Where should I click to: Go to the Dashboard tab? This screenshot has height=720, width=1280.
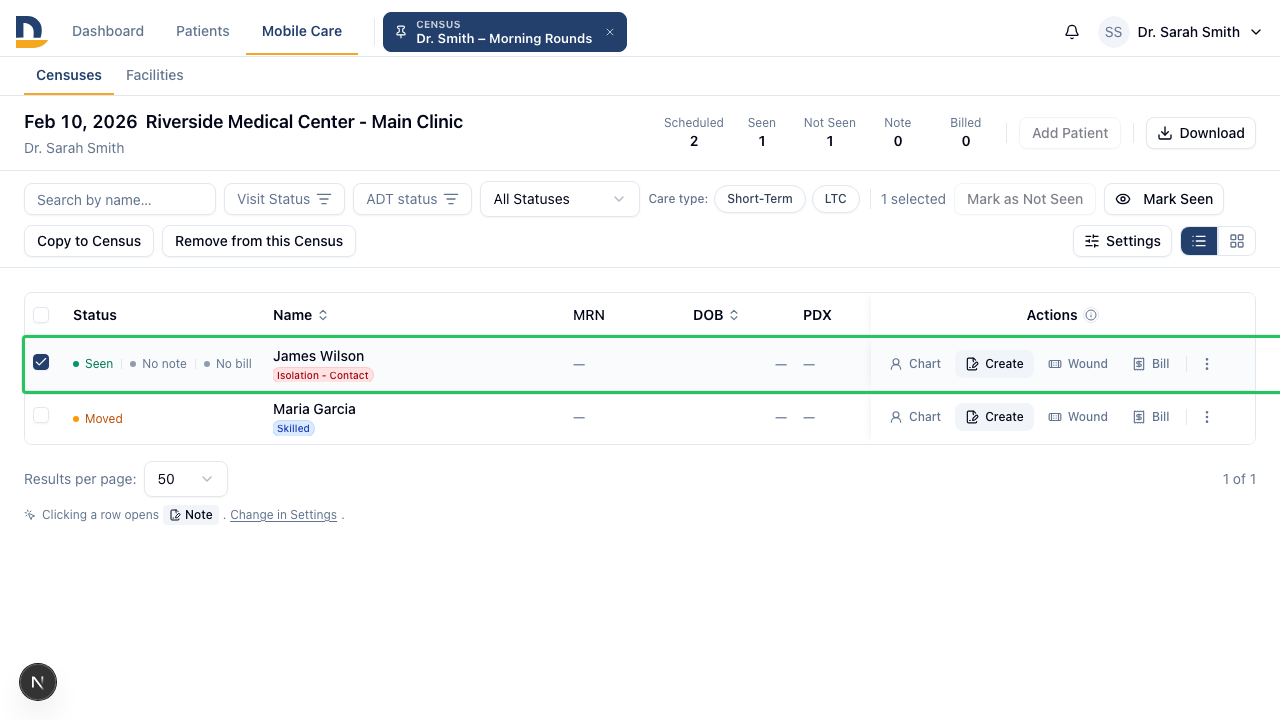108,31
